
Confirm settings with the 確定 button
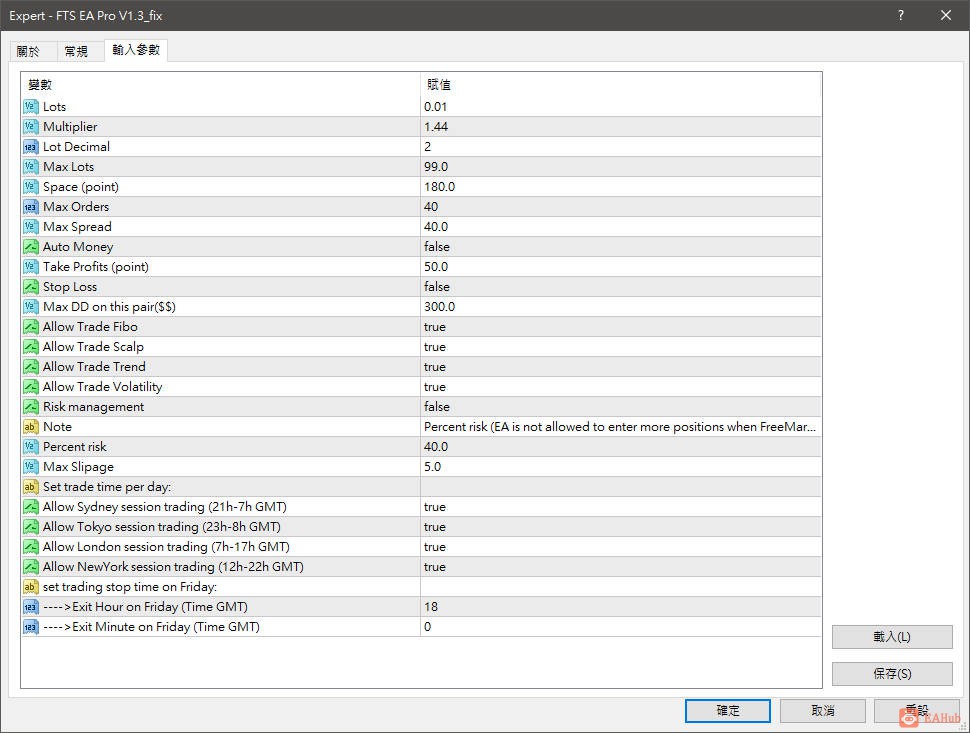728,711
